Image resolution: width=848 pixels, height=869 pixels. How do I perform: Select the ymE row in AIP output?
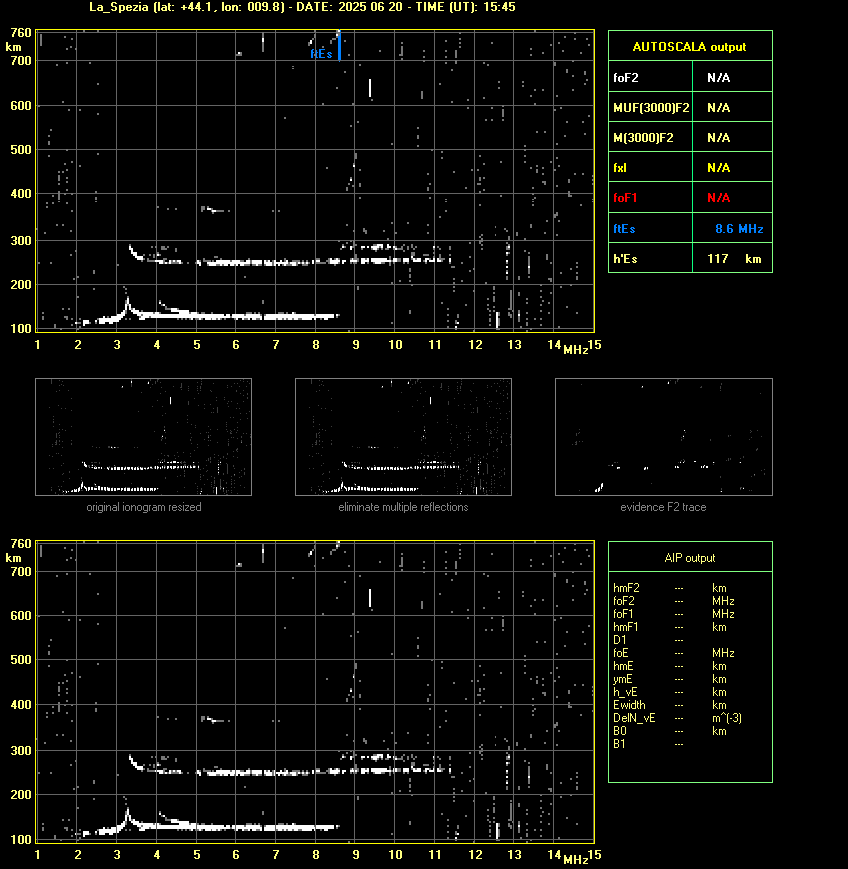677,679
